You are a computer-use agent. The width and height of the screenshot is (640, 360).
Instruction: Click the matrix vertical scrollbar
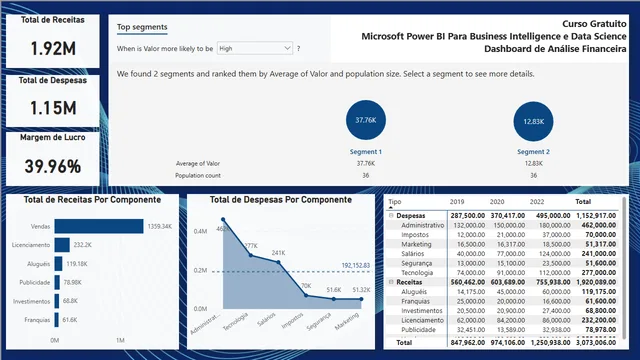624,267
